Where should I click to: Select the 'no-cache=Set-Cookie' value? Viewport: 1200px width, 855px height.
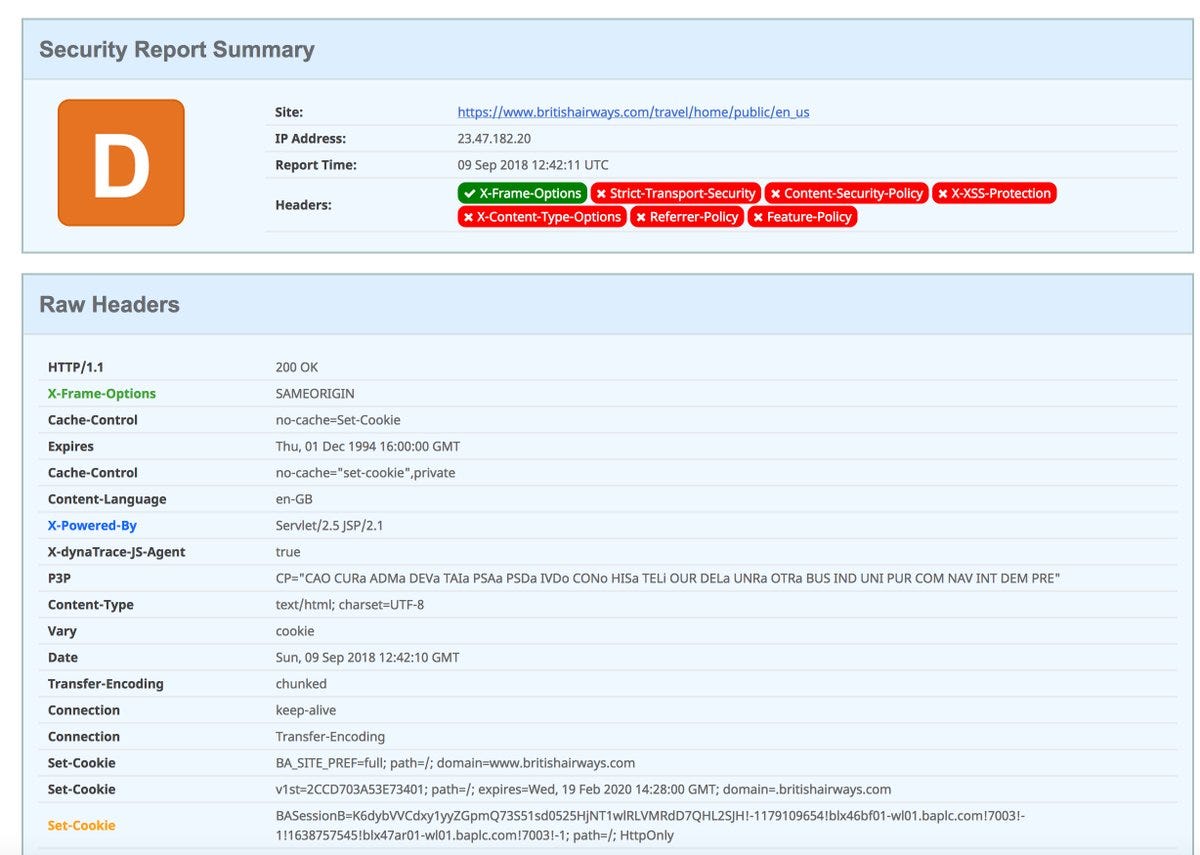tap(338, 420)
